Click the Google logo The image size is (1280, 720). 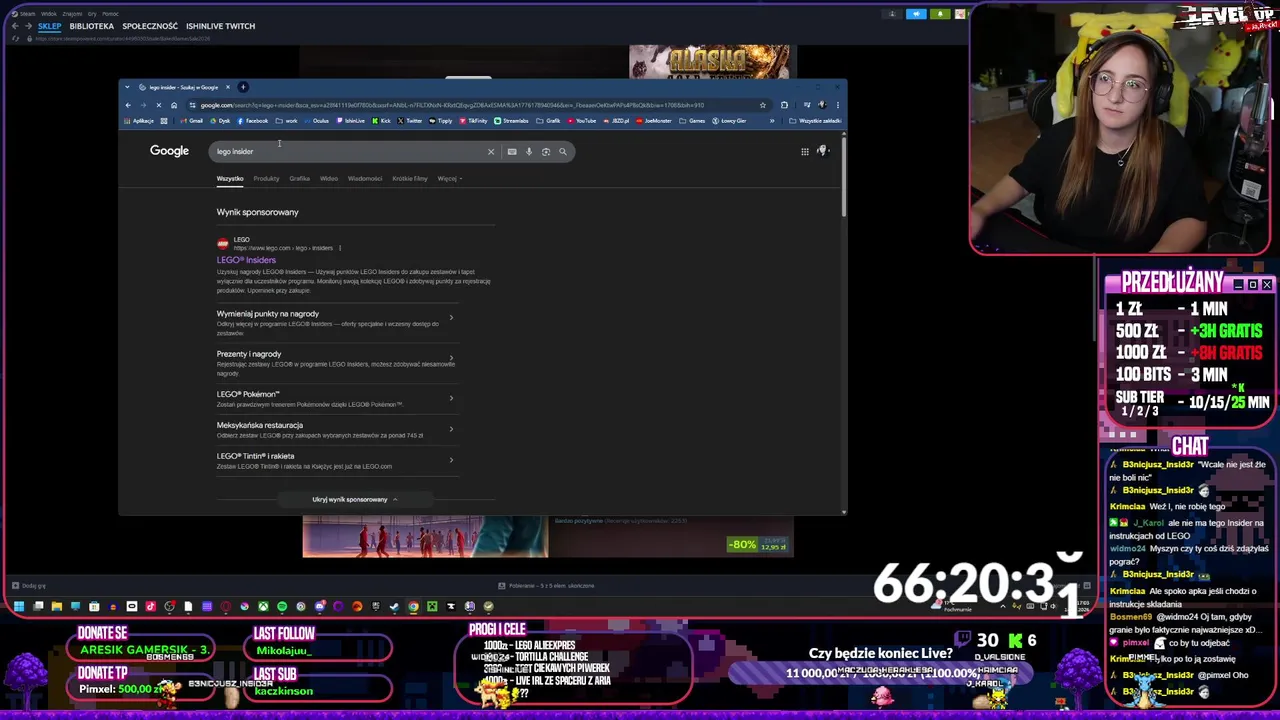(x=169, y=151)
